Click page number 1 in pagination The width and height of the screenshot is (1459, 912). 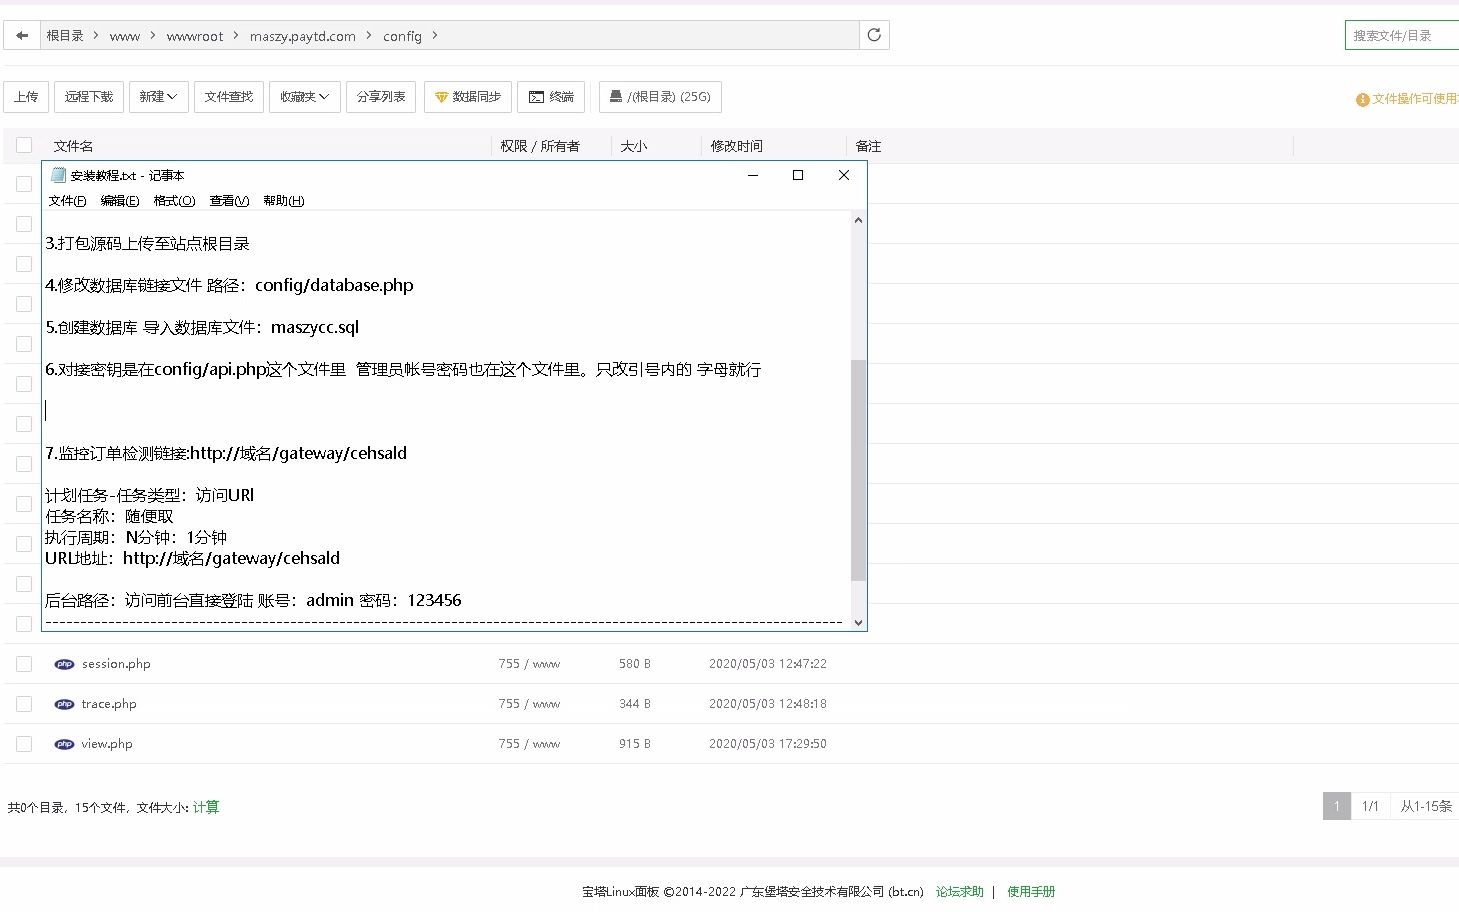(x=1336, y=806)
